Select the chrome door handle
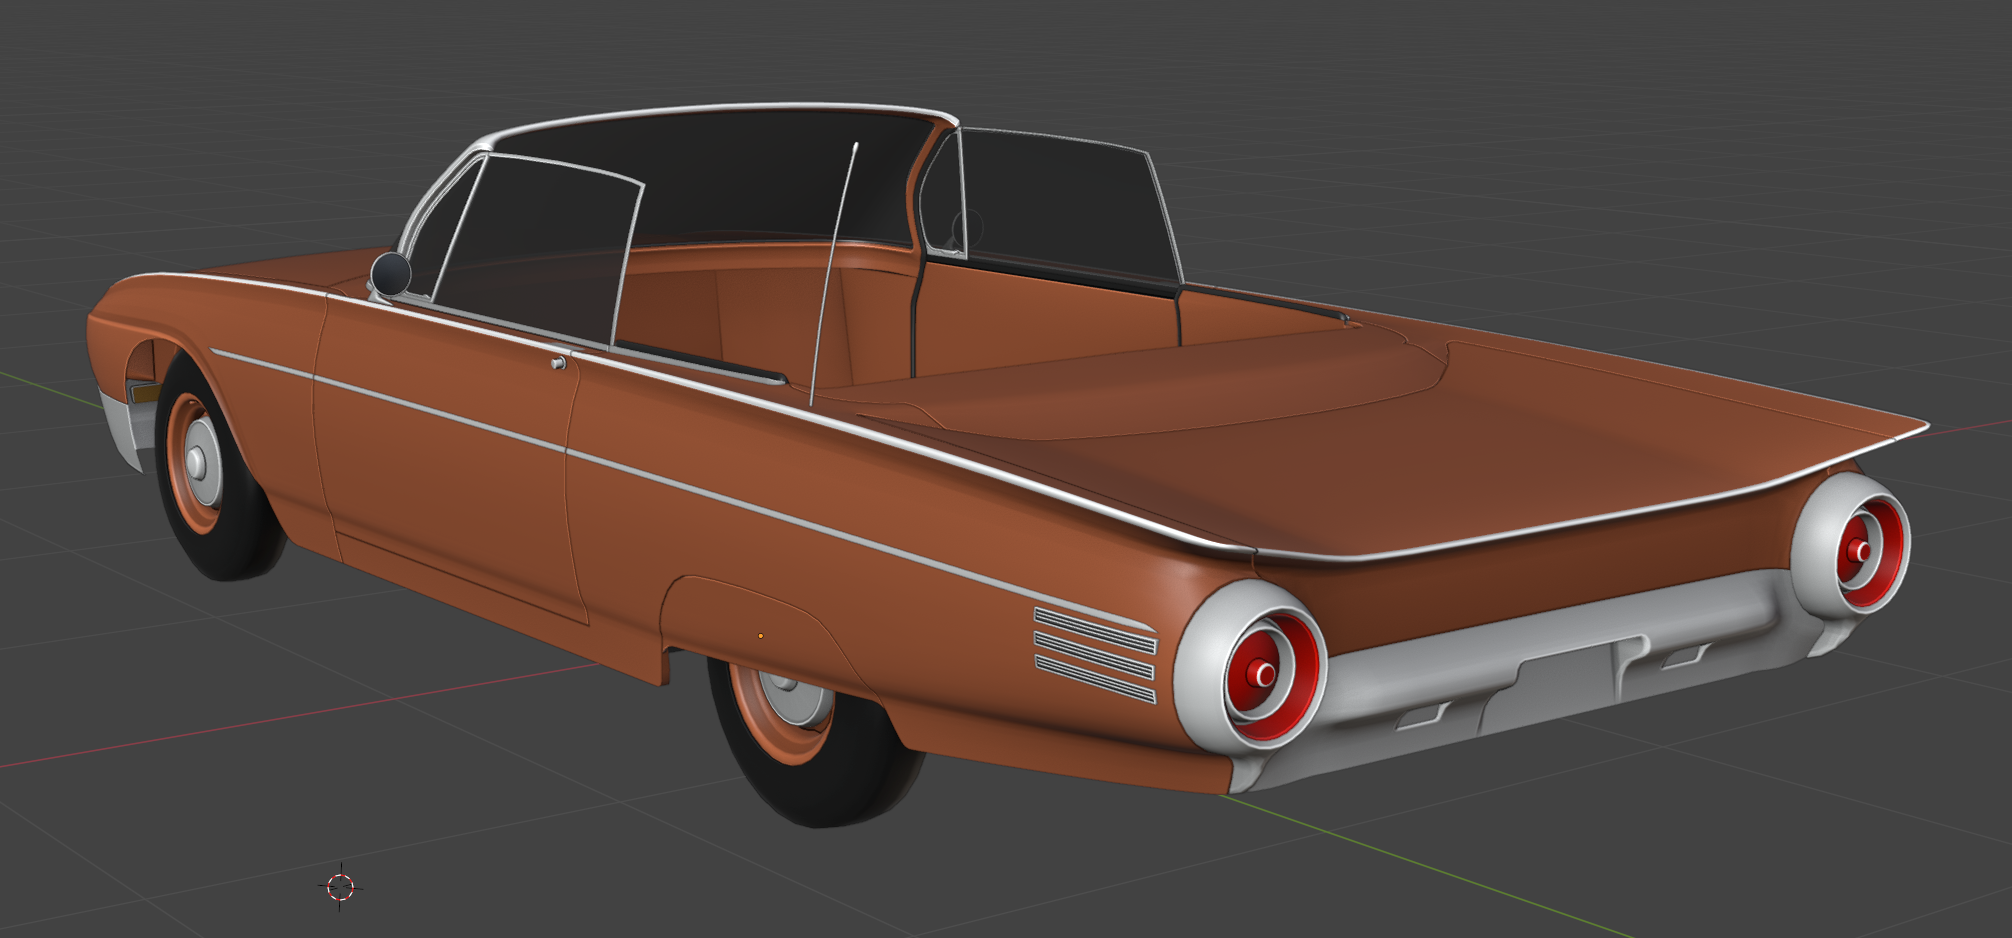 559,362
